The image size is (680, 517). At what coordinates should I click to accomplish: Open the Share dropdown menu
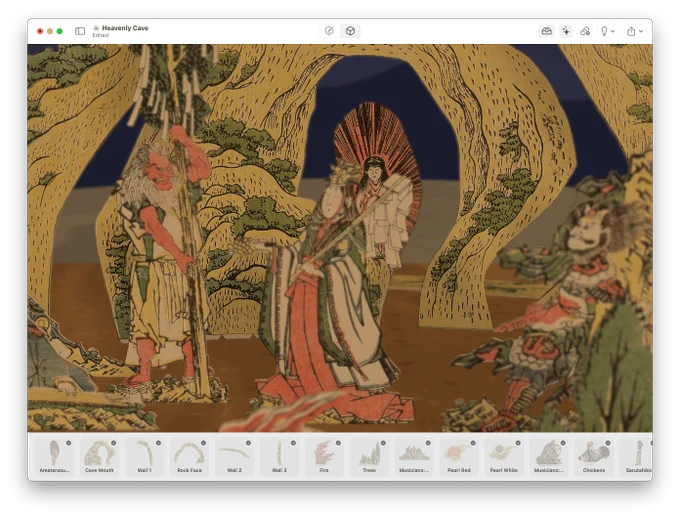tap(634, 31)
